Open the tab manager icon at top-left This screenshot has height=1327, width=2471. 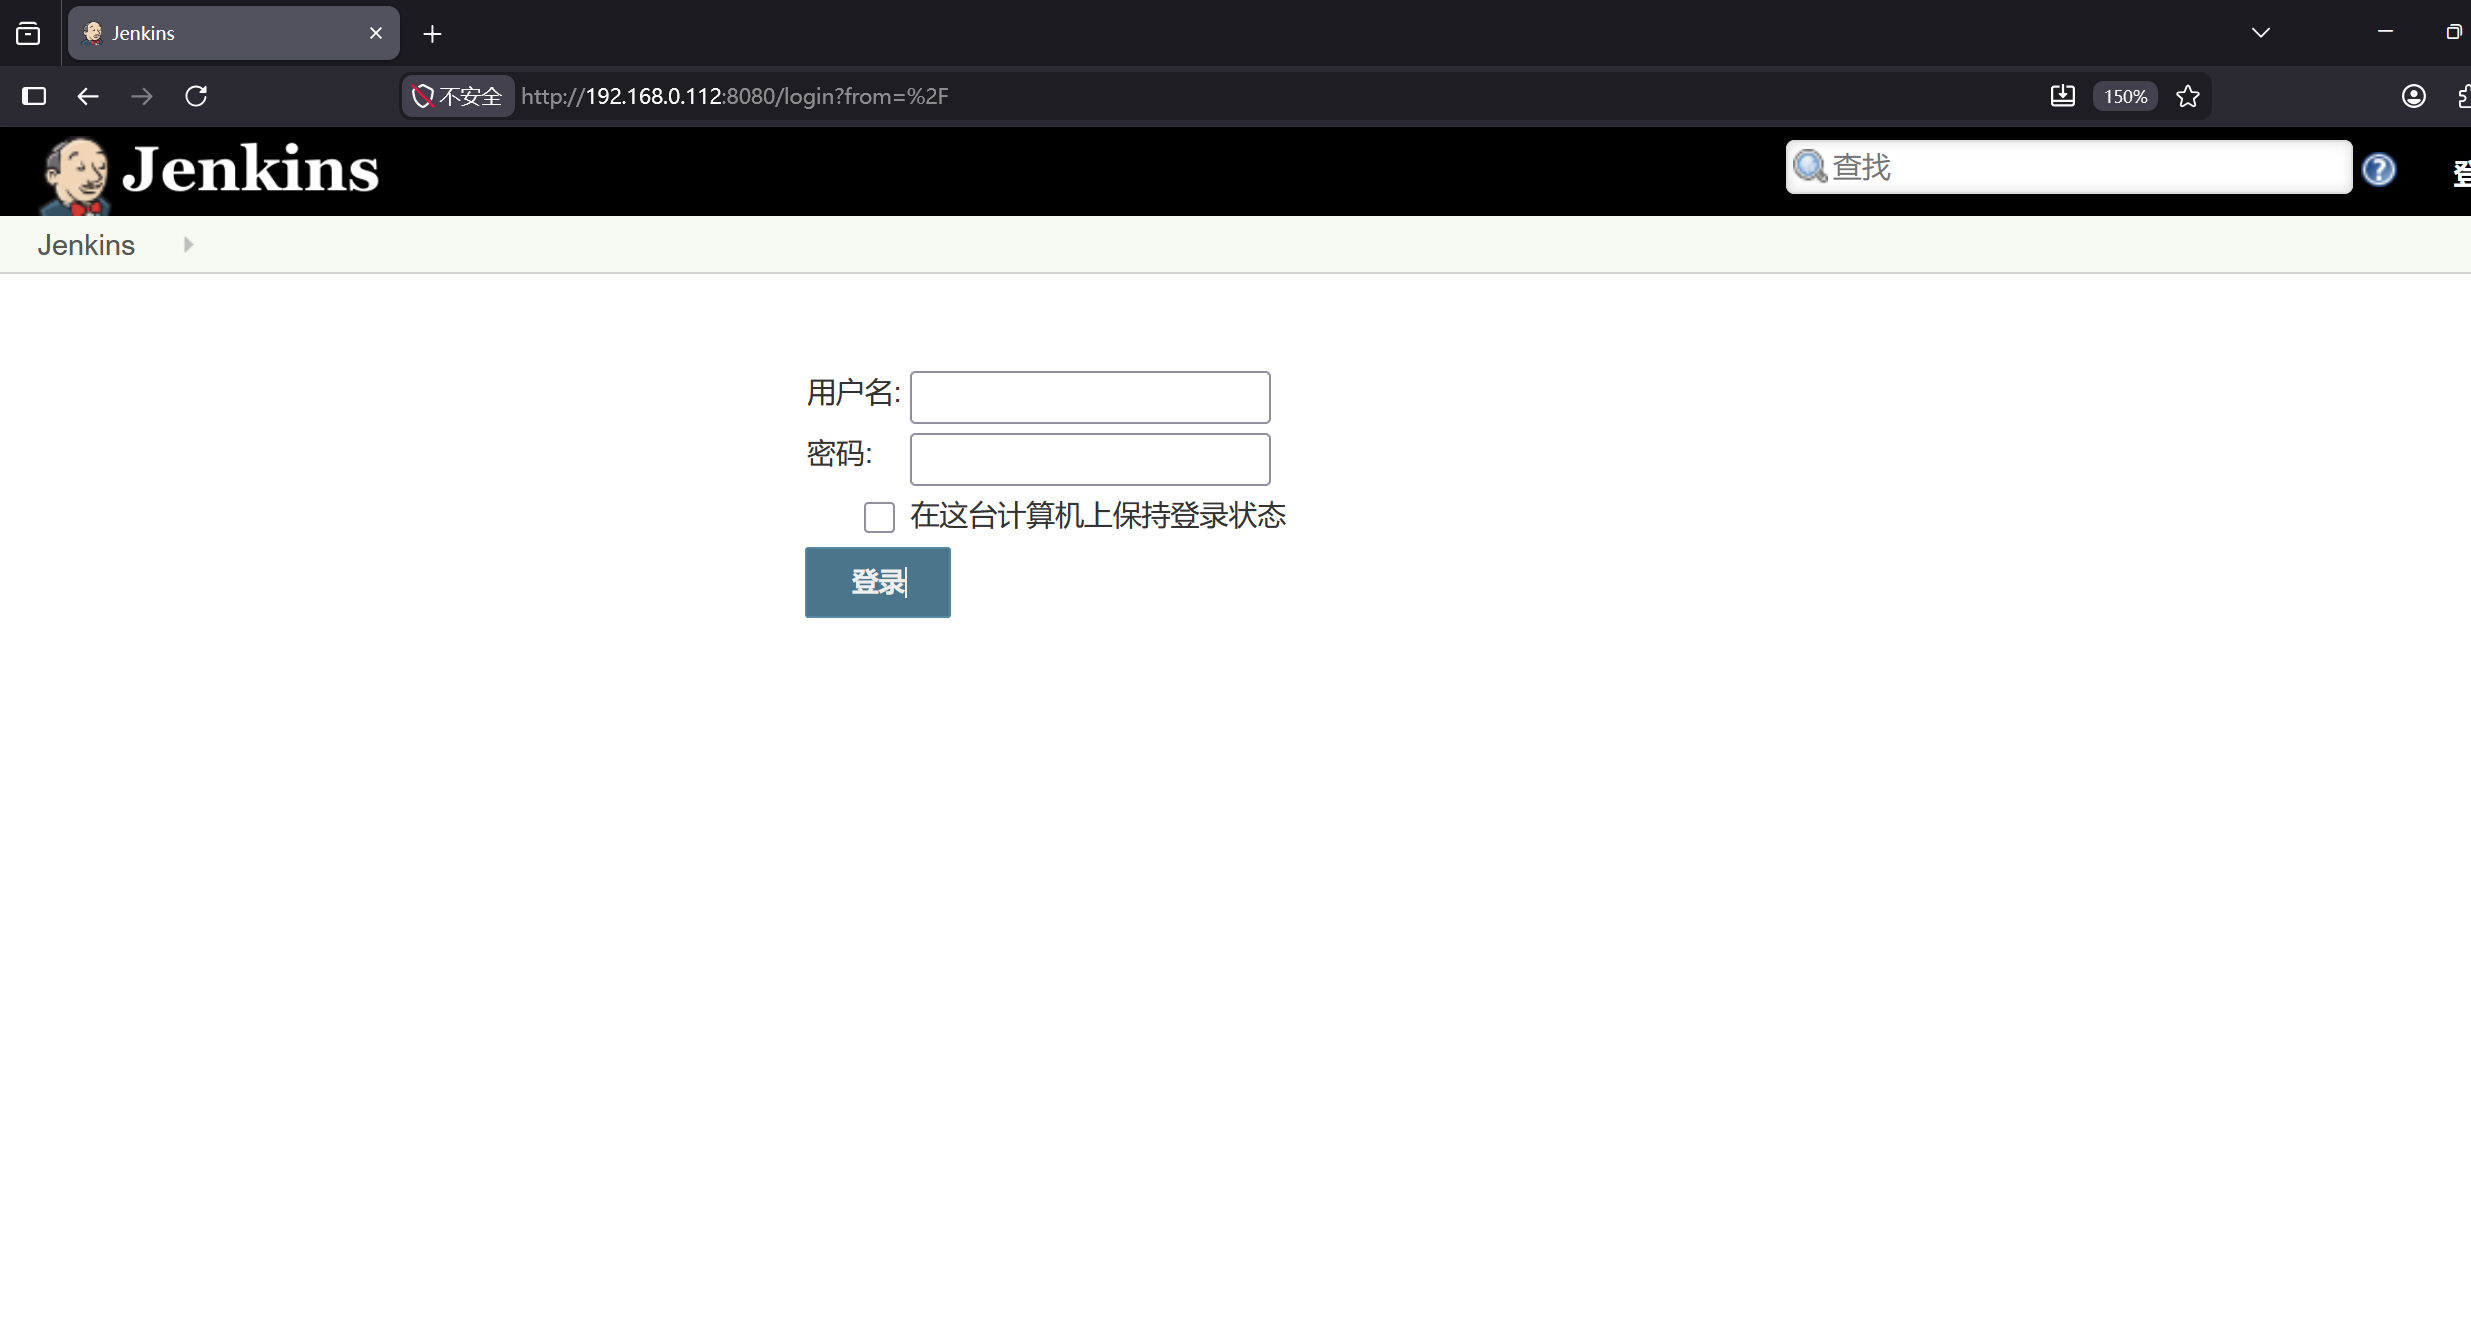point(28,34)
